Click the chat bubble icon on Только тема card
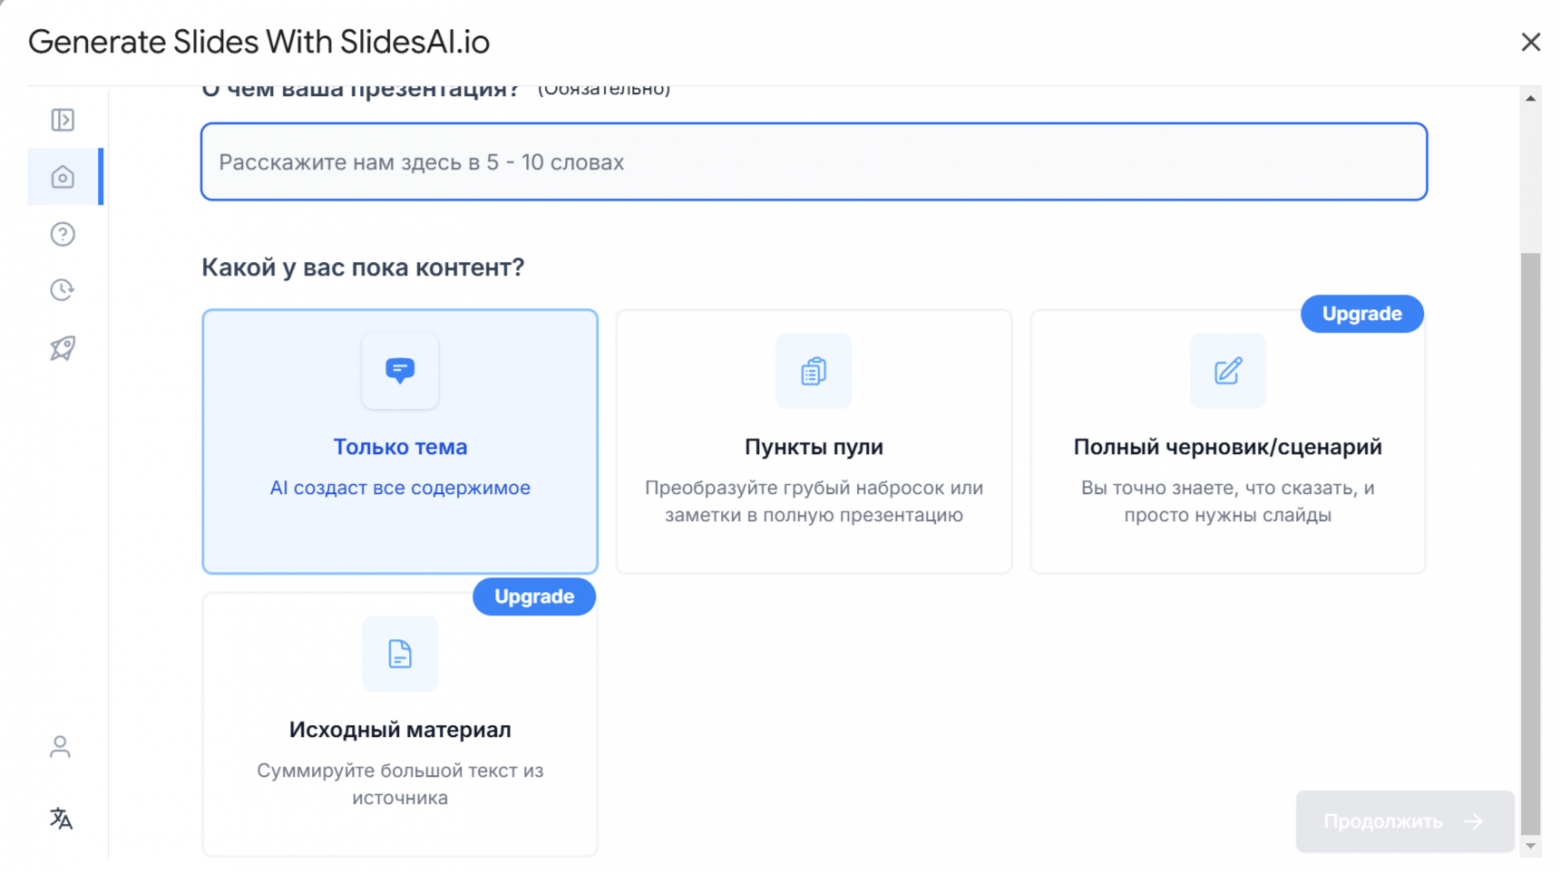Viewport: 1560px width, 872px height. tap(400, 371)
